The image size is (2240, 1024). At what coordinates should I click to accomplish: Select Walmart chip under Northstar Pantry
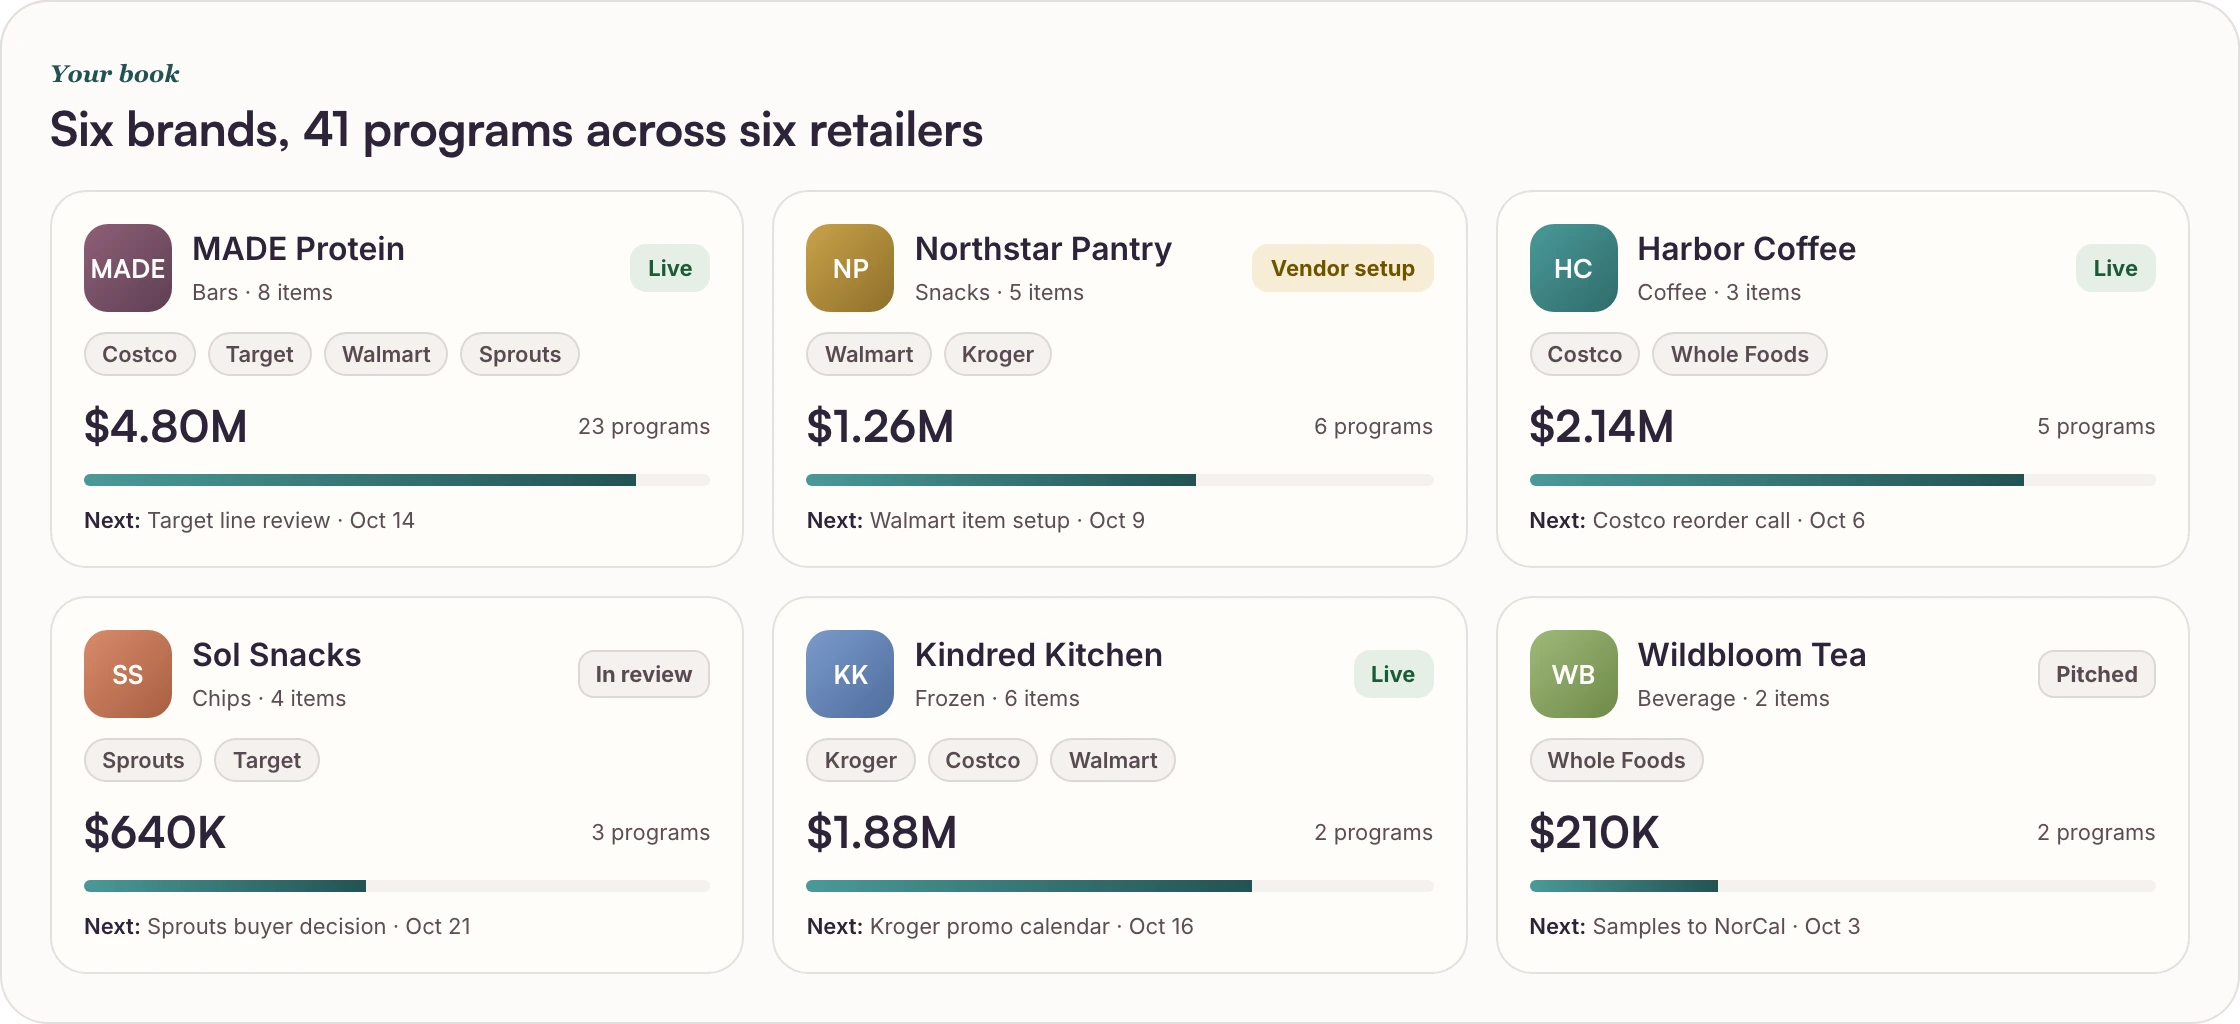(x=869, y=354)
